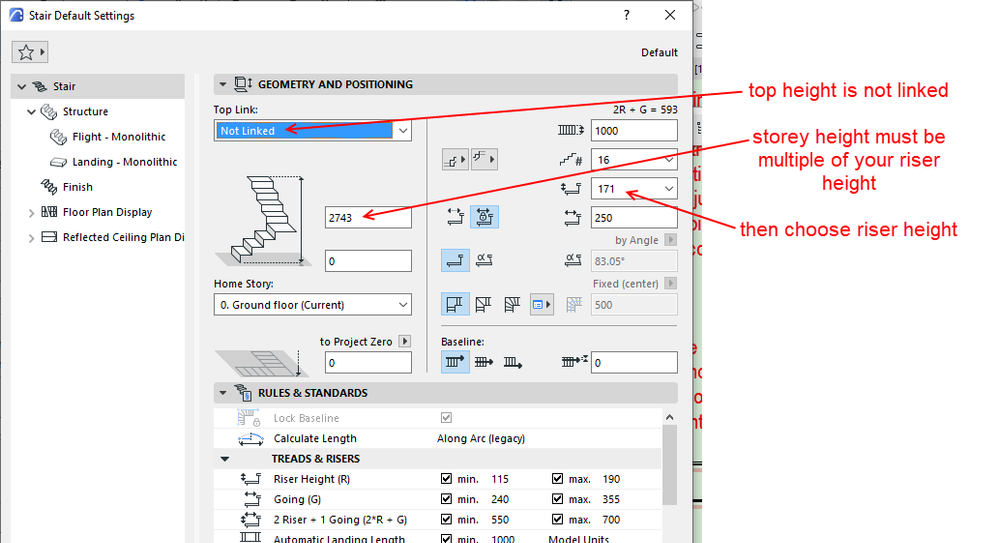The width and height of the screenshot is (999, 543).
Task: Toggle Riser Height min. checkbox
Action: coord(446,479)
